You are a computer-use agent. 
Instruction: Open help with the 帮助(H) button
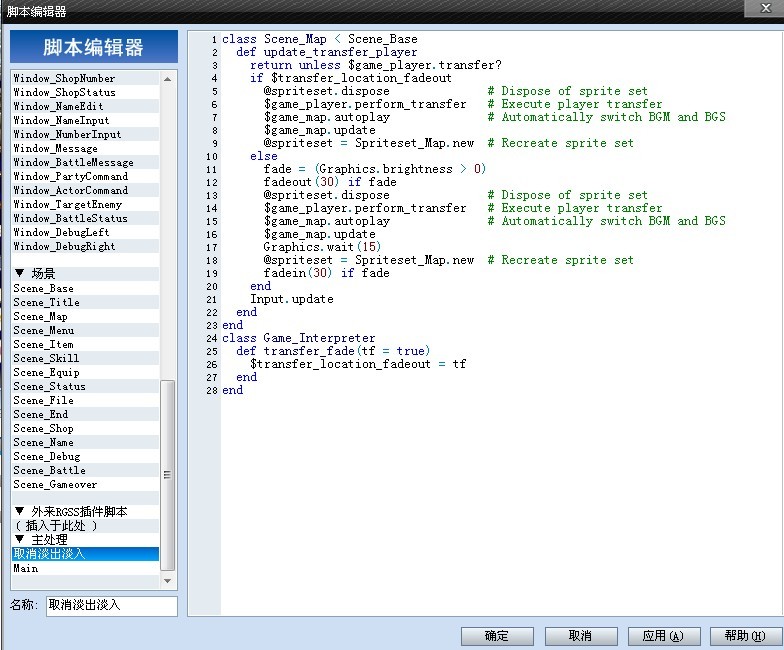tap(746, 636)
